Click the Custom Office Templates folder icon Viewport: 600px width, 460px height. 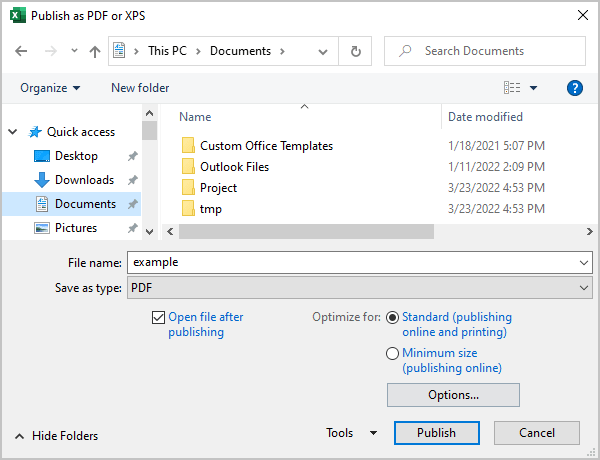tap(188, 145)
